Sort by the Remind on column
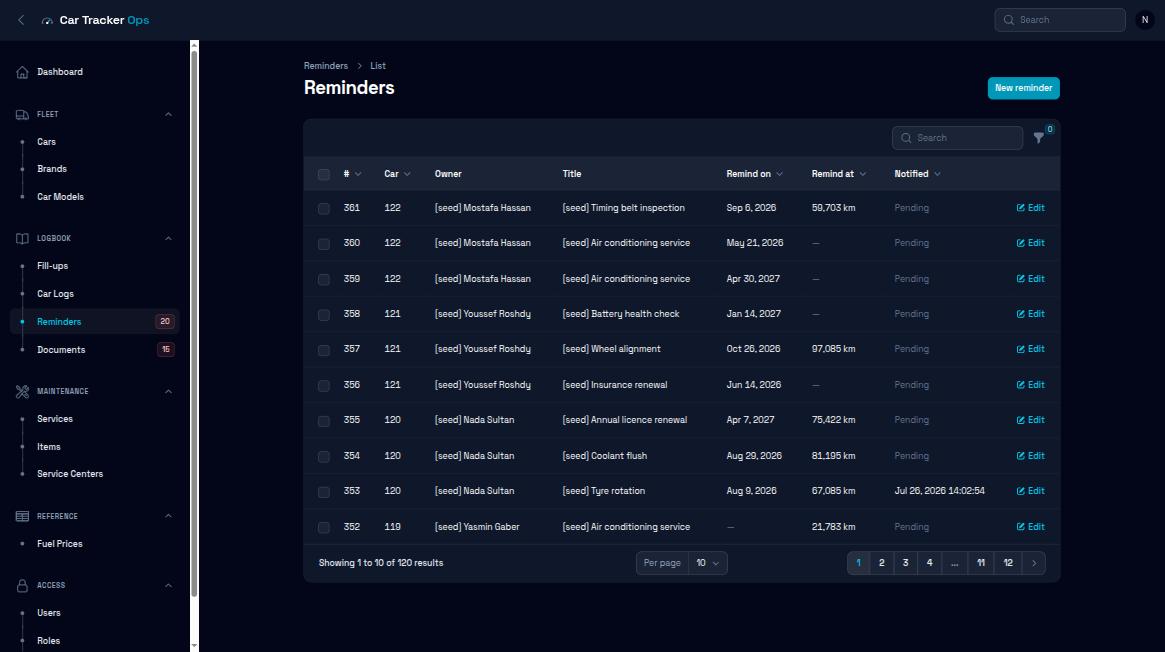This screenshot has height=652, width=1165. pyautogui.click(x=754, y=174)
